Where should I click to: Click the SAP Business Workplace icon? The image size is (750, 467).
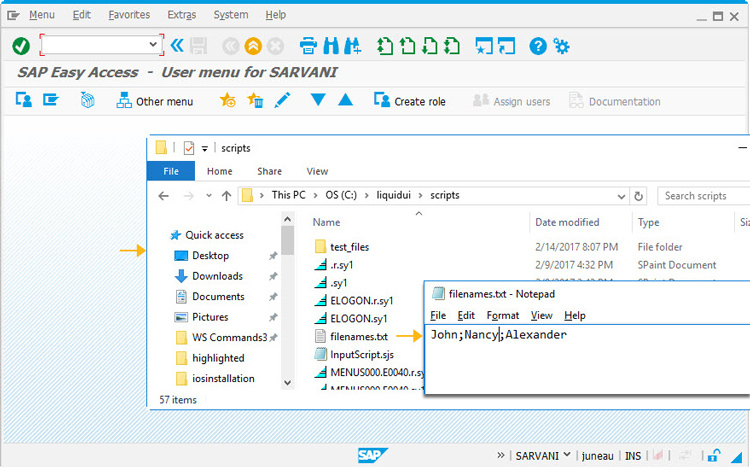(x=88, y=100)
